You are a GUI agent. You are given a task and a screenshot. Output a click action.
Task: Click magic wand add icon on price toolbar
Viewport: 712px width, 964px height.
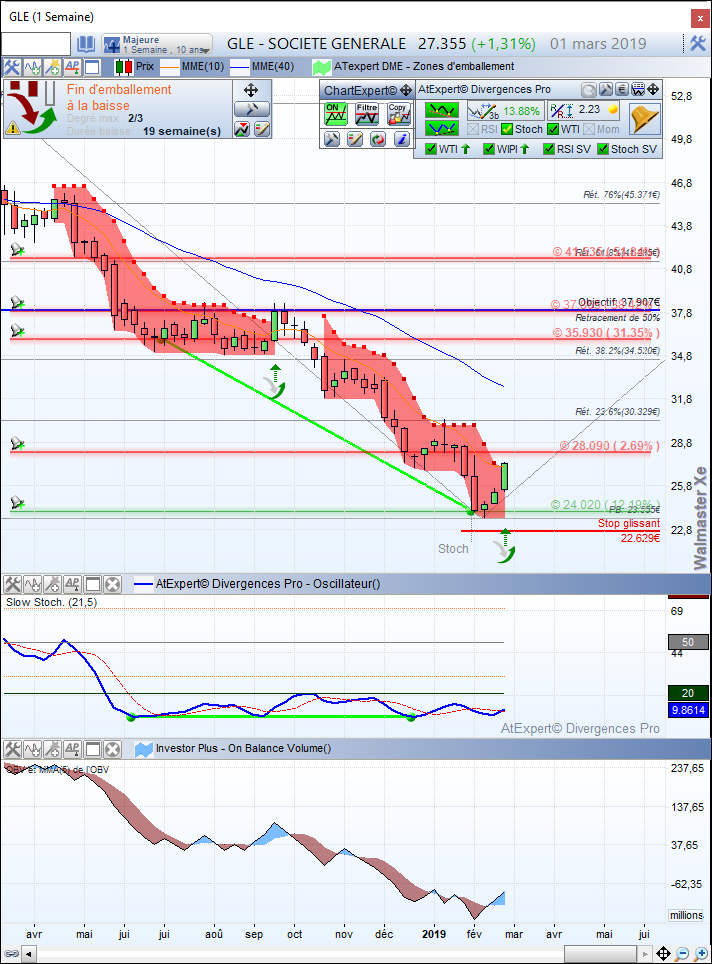click(x=52, y=67)
